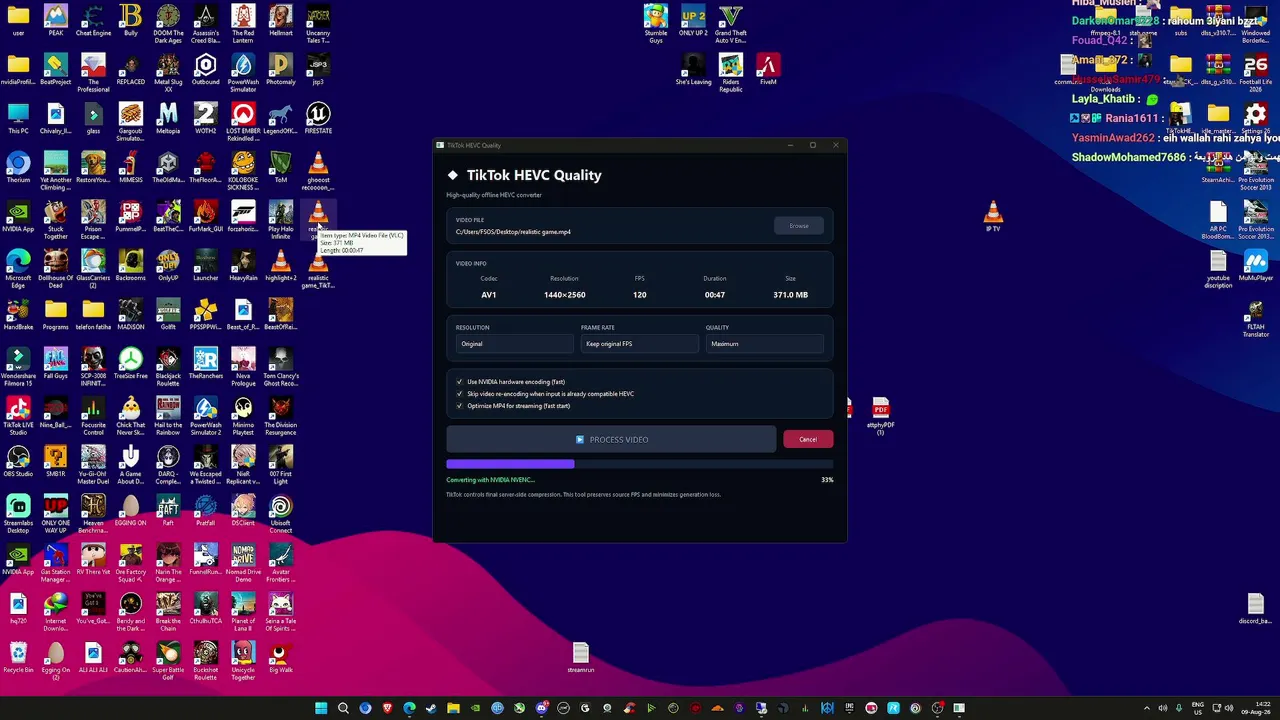This screenshot has height=720, width=1280.
Task: Select the Big Walk icon
Action: 280,658
